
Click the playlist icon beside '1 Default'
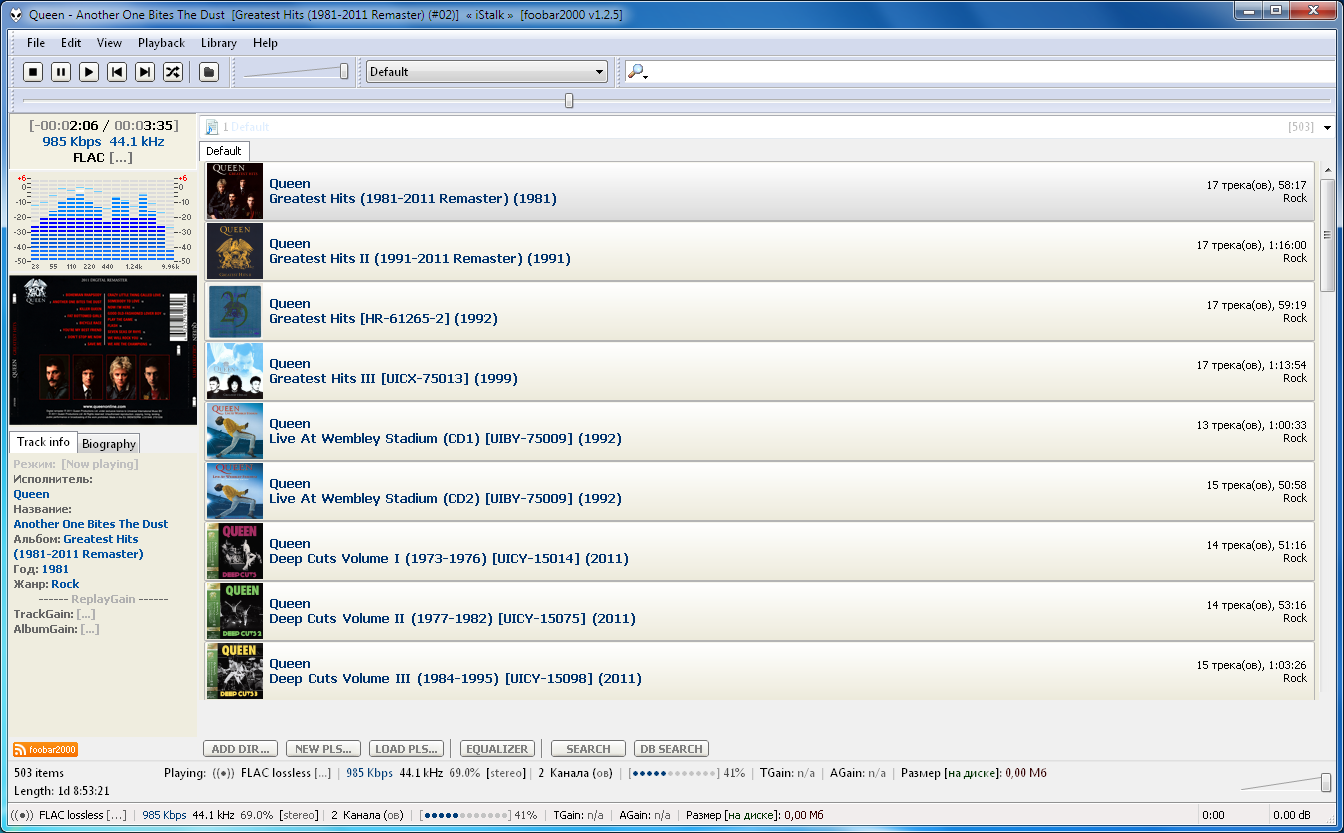(212, 127)
